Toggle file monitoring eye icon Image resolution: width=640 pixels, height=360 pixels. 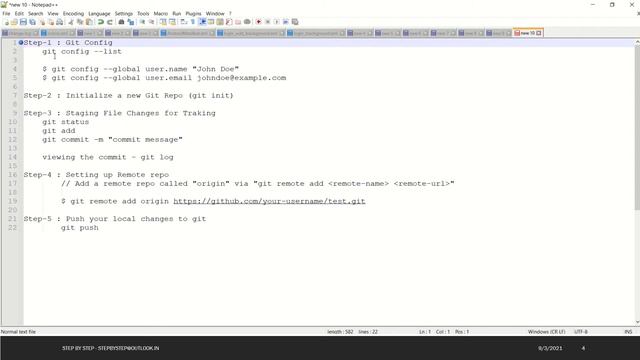coord(247,22)
